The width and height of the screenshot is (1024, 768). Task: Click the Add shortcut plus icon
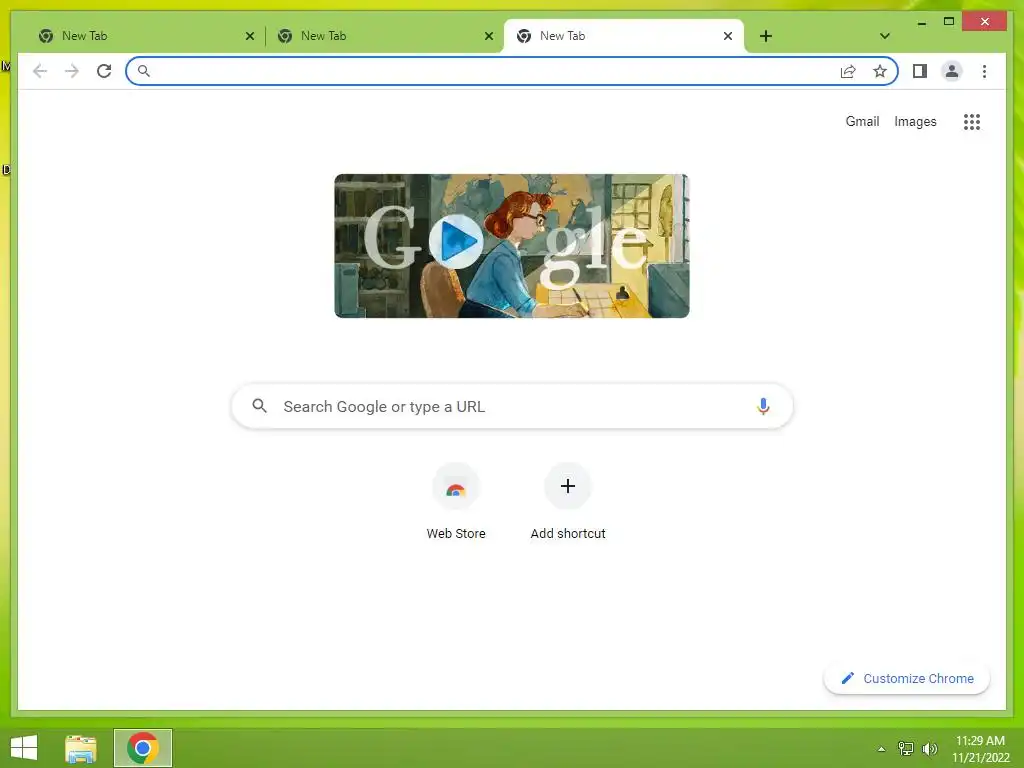pyautogui.click(x=568, y=486)
